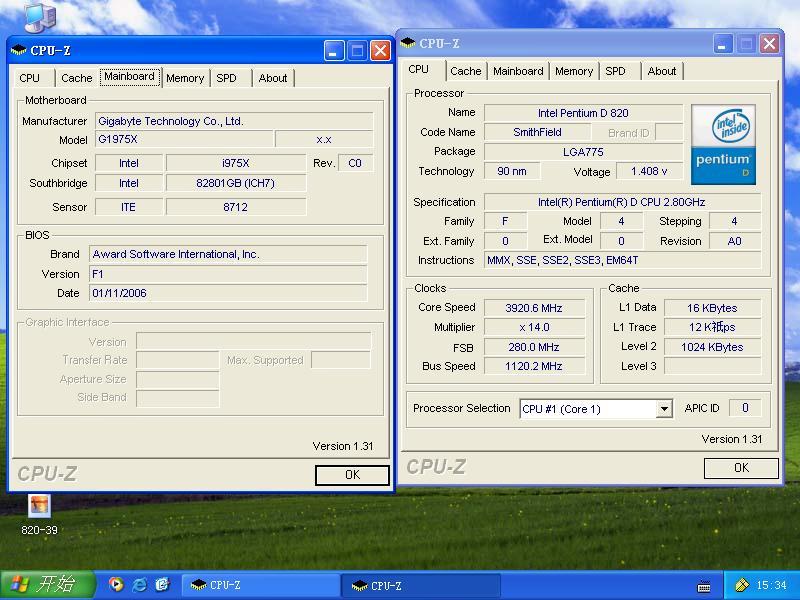Minimize the left CPU-Z window

pos(334,51)
